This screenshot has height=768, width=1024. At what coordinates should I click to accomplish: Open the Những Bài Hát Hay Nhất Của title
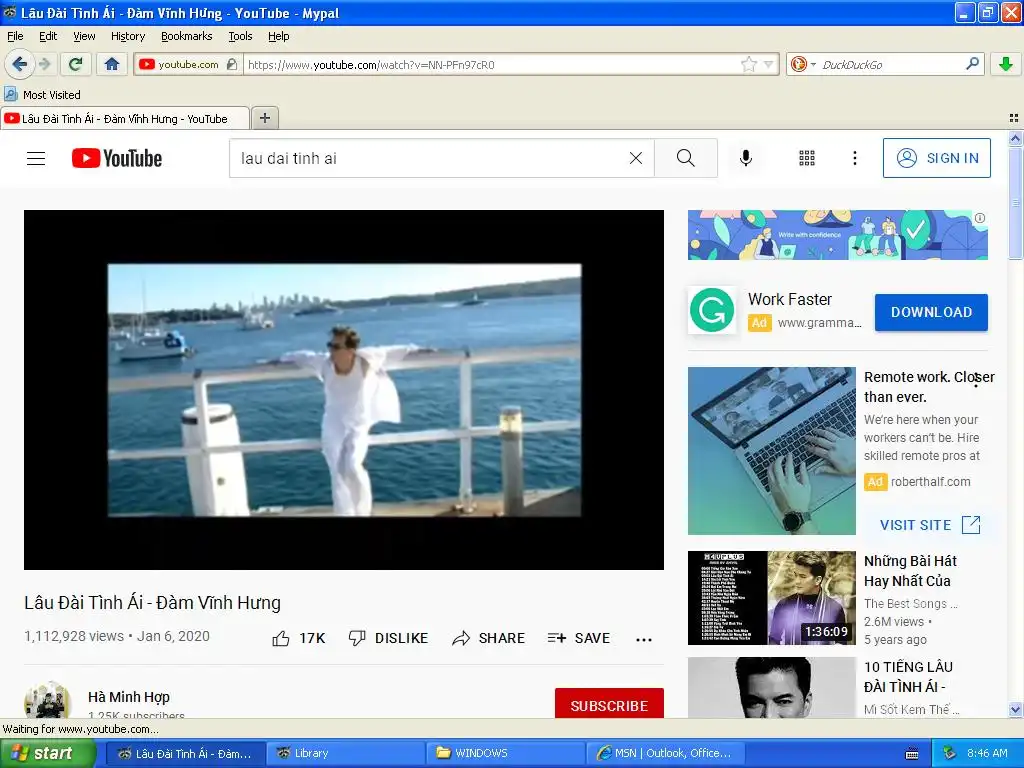910,571
